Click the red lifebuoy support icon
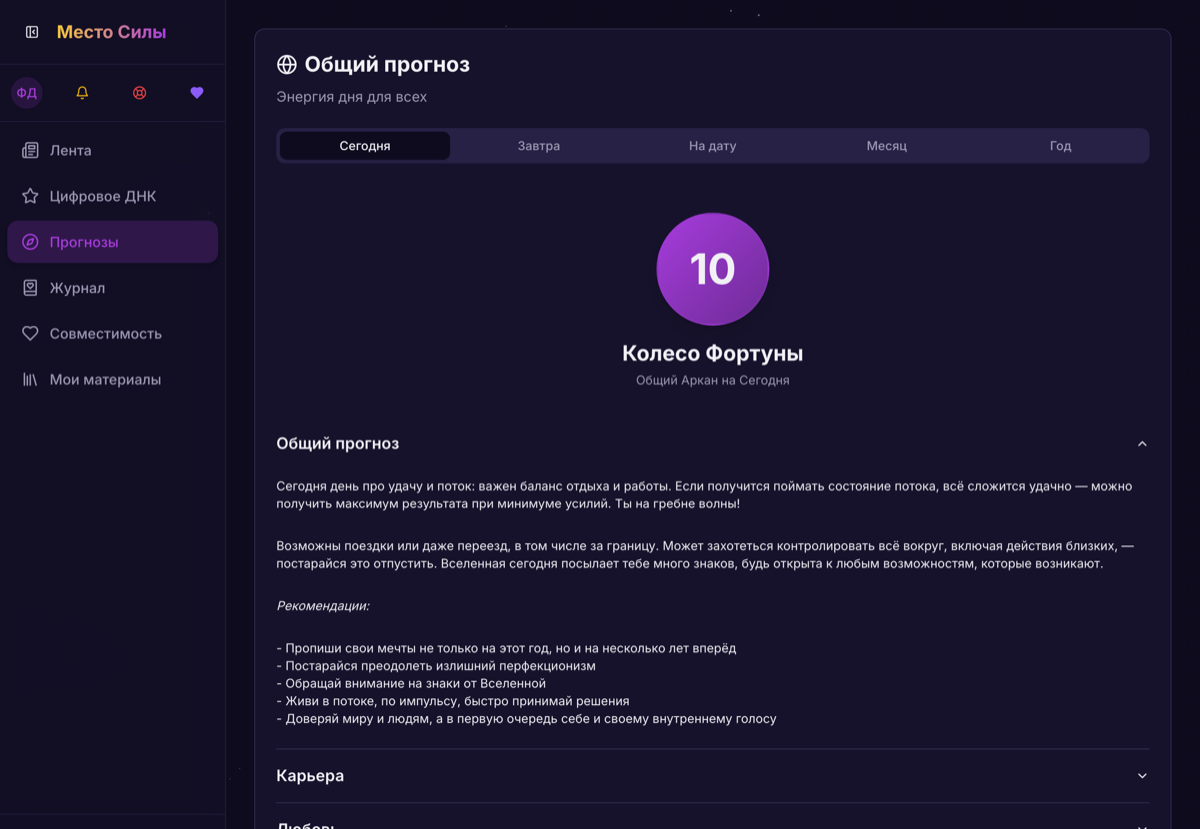1200x829 pixels. [x=140, y=93]
